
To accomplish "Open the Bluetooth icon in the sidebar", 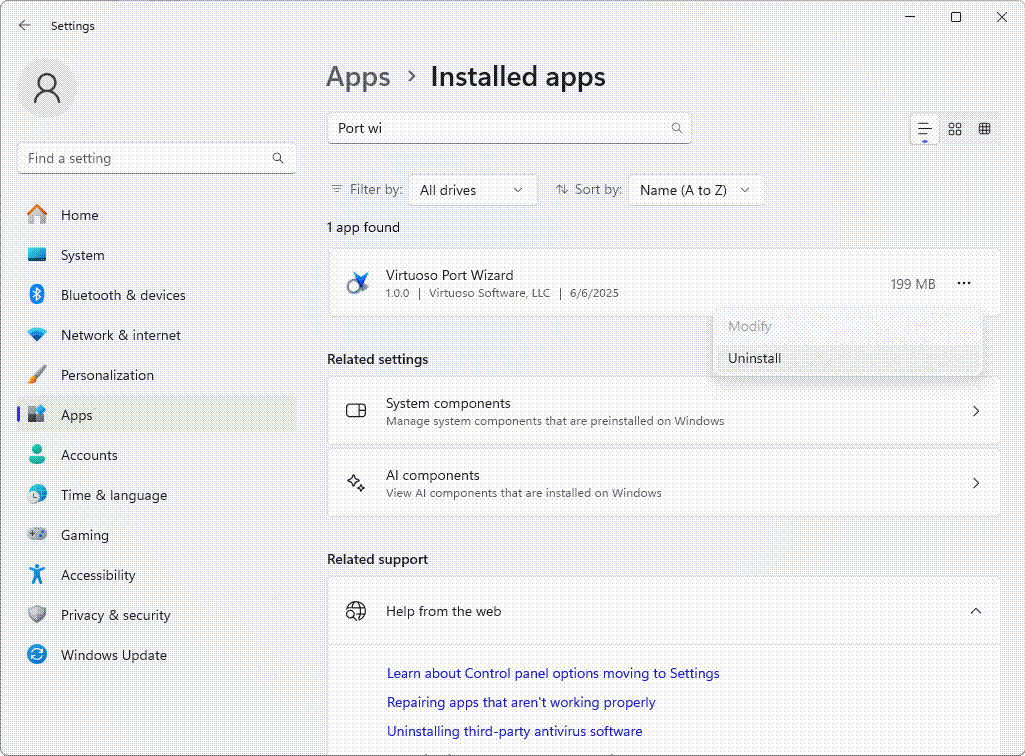I will (x=37, y=294).
